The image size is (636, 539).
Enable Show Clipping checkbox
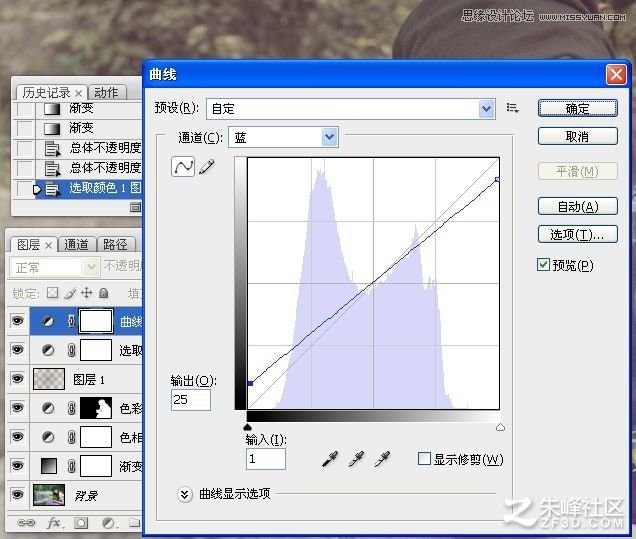(x=424, y=459)
